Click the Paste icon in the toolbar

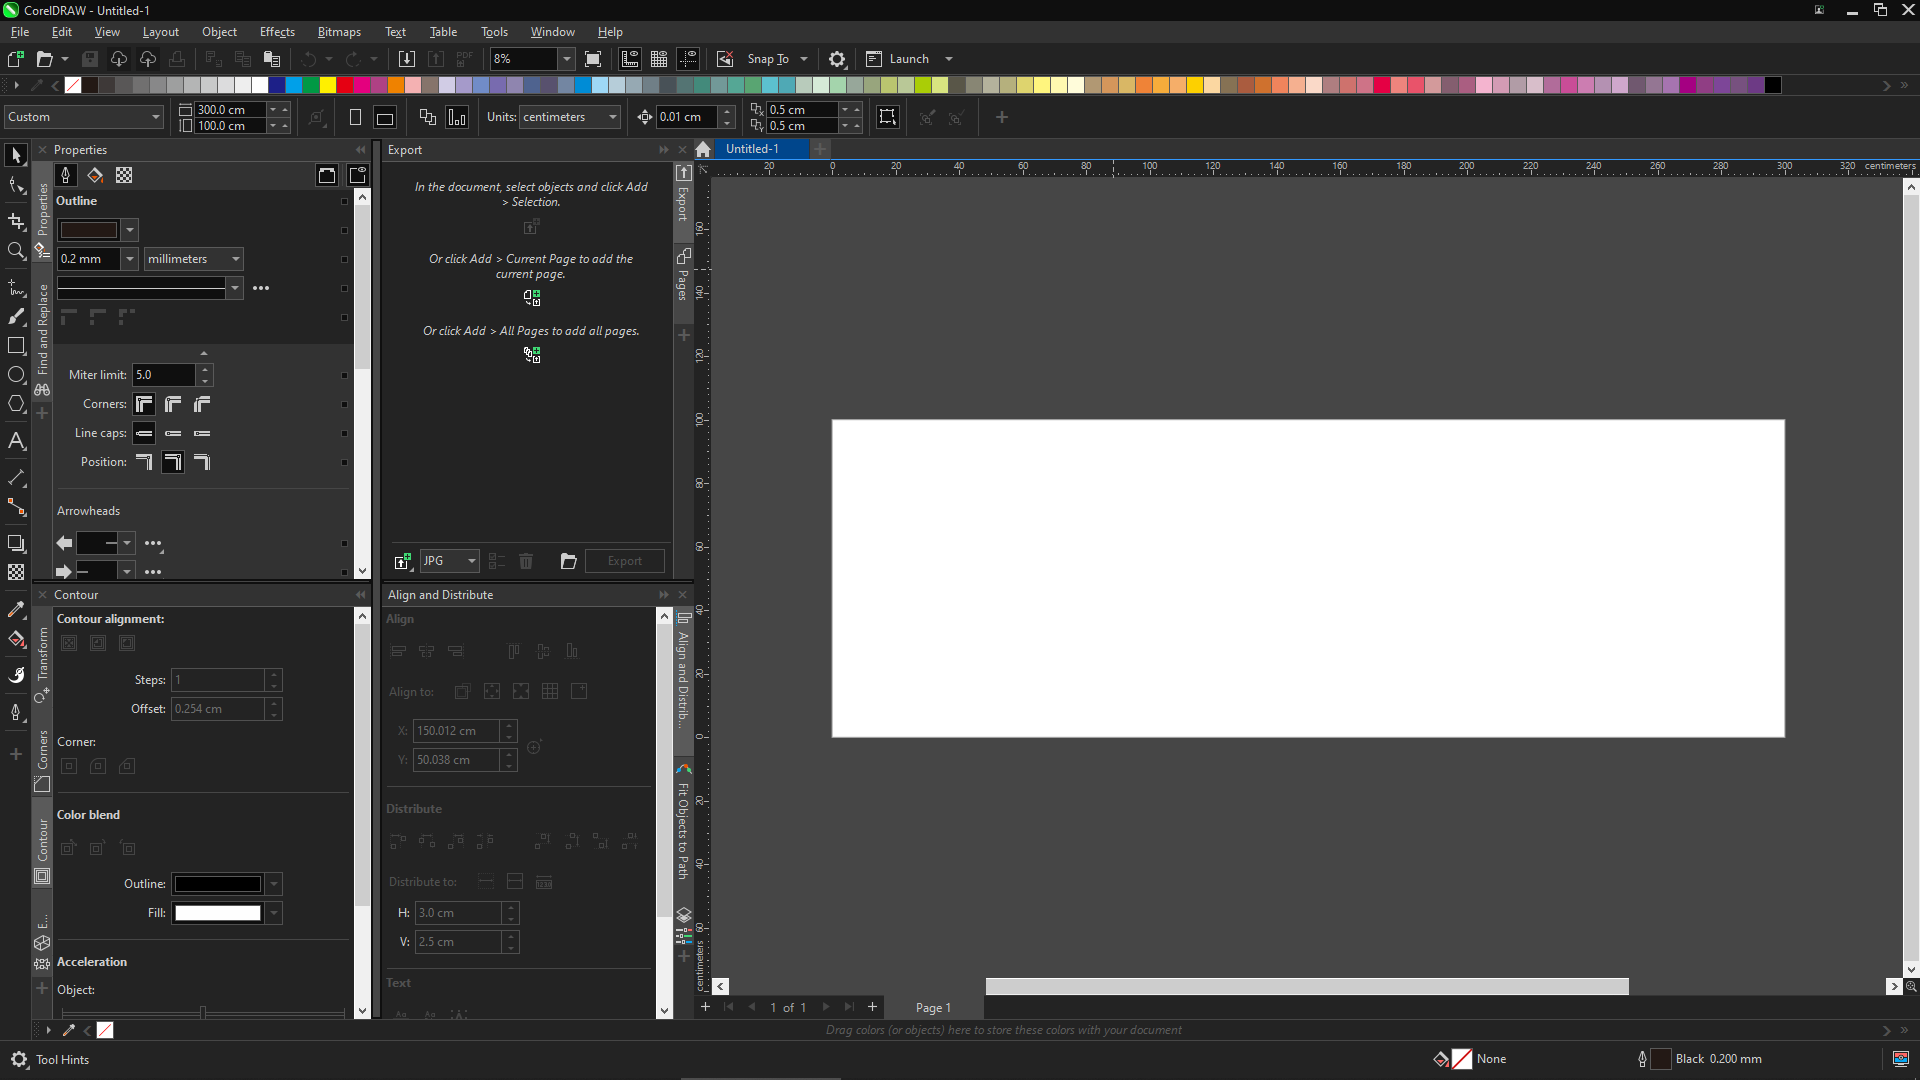pos(272,59)
